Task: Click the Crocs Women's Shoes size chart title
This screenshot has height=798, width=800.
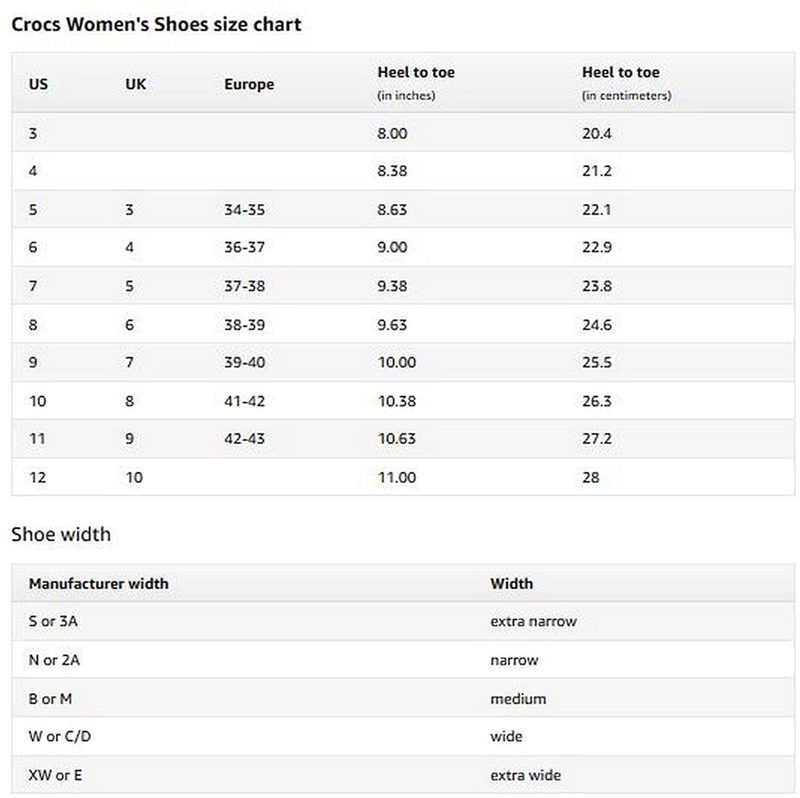Action: coord(156,24)
